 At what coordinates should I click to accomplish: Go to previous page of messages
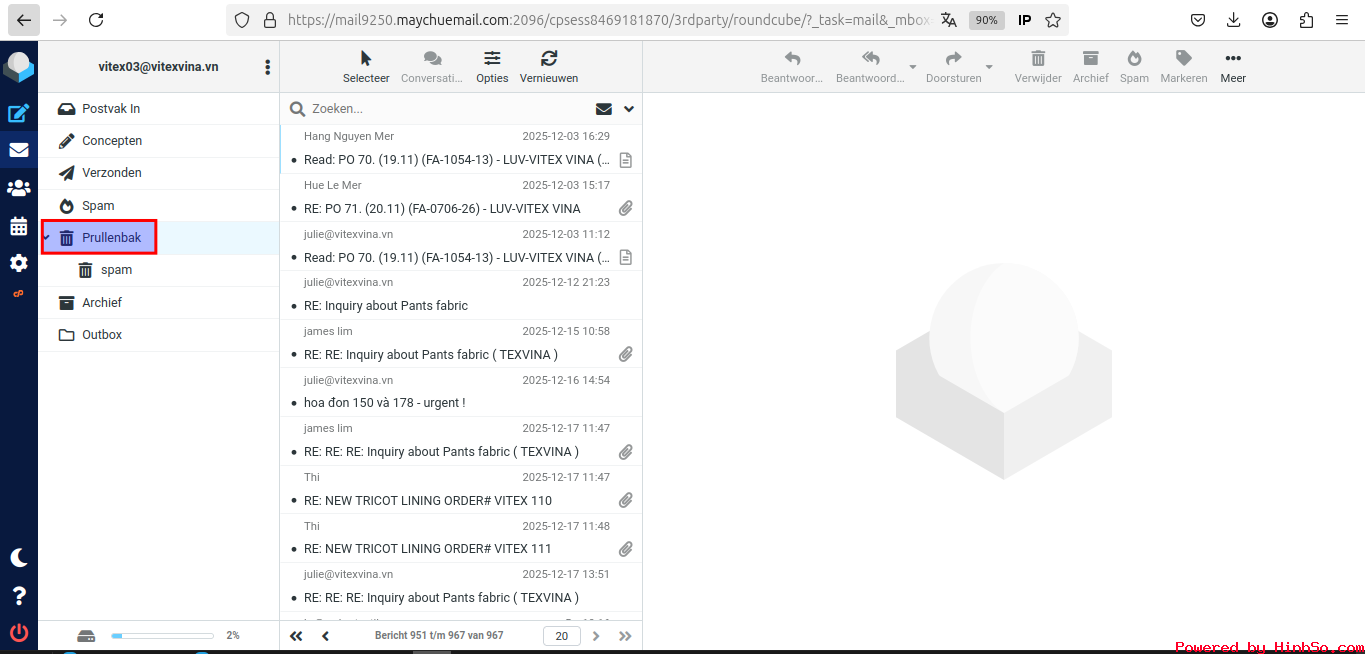[x=325, y=636]
